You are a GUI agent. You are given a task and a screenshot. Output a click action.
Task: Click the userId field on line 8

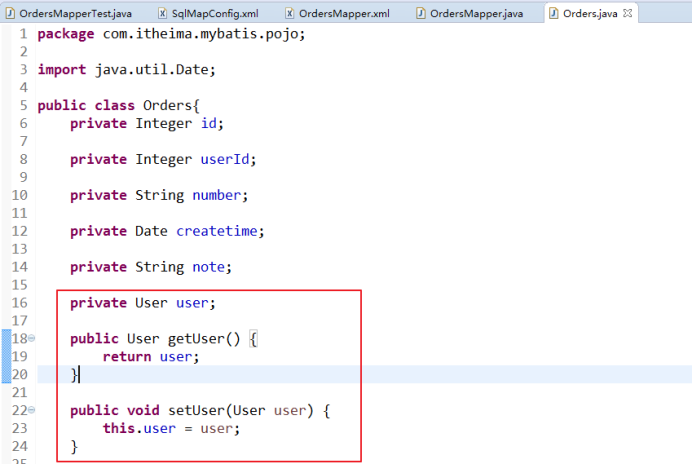coord(225,159)
